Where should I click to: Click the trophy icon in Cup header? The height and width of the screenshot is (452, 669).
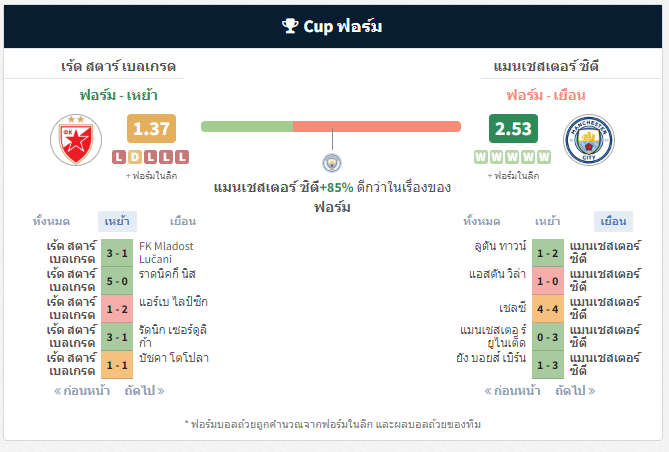[x=290, y=26]
